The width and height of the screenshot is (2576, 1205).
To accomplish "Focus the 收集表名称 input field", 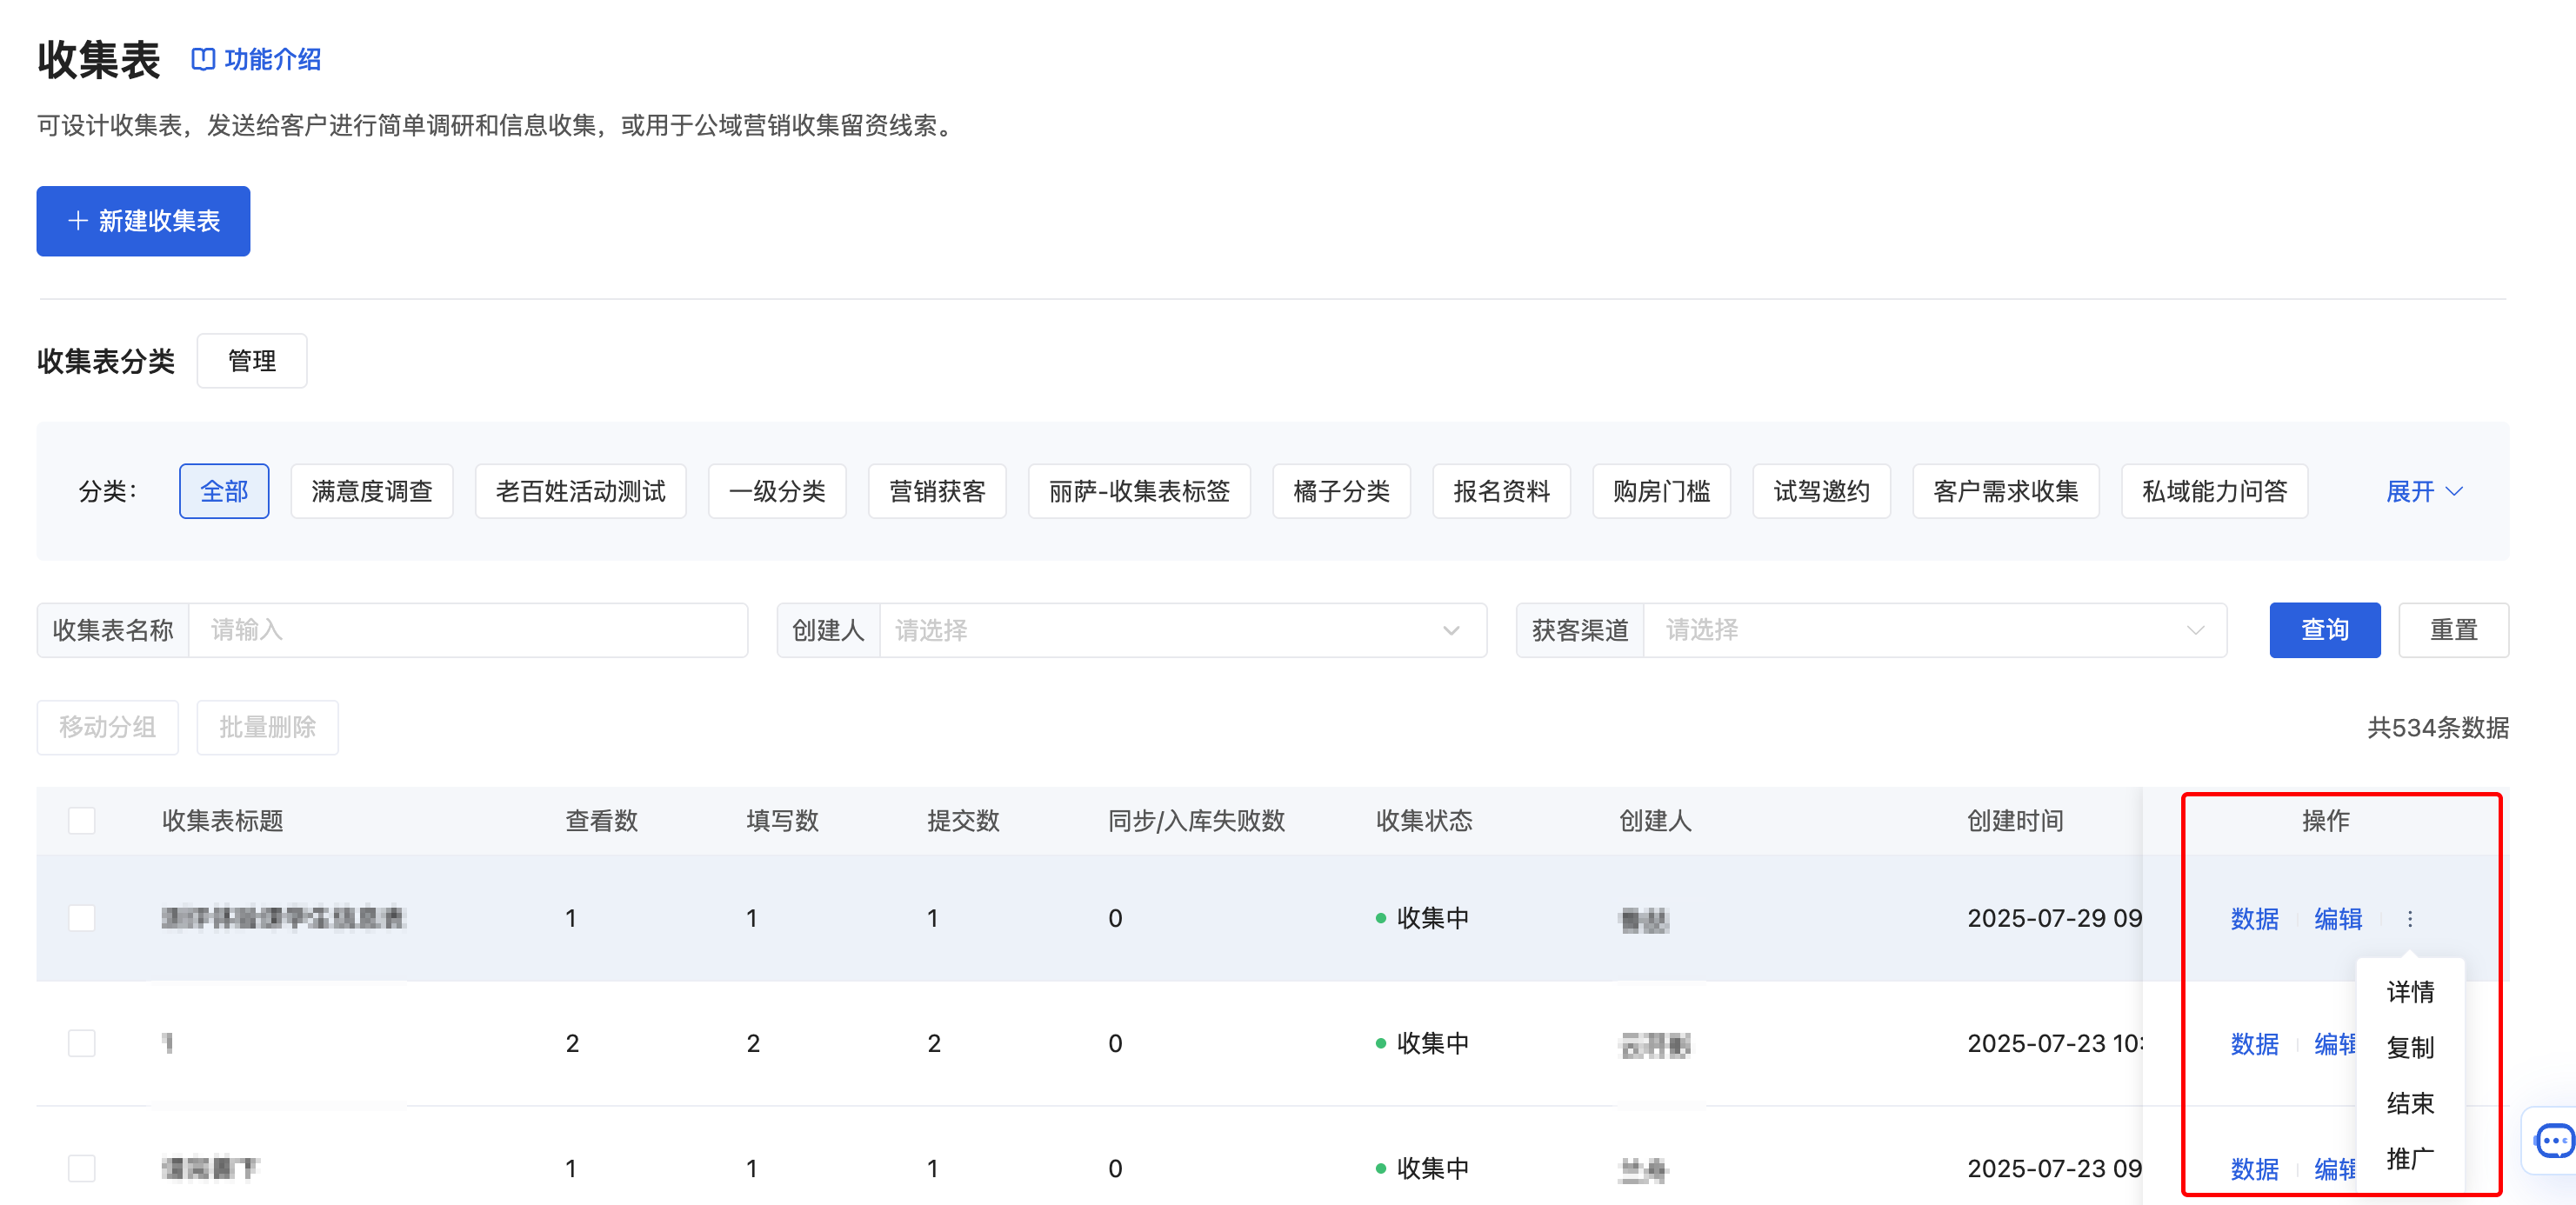I will [x=468, y=630].
